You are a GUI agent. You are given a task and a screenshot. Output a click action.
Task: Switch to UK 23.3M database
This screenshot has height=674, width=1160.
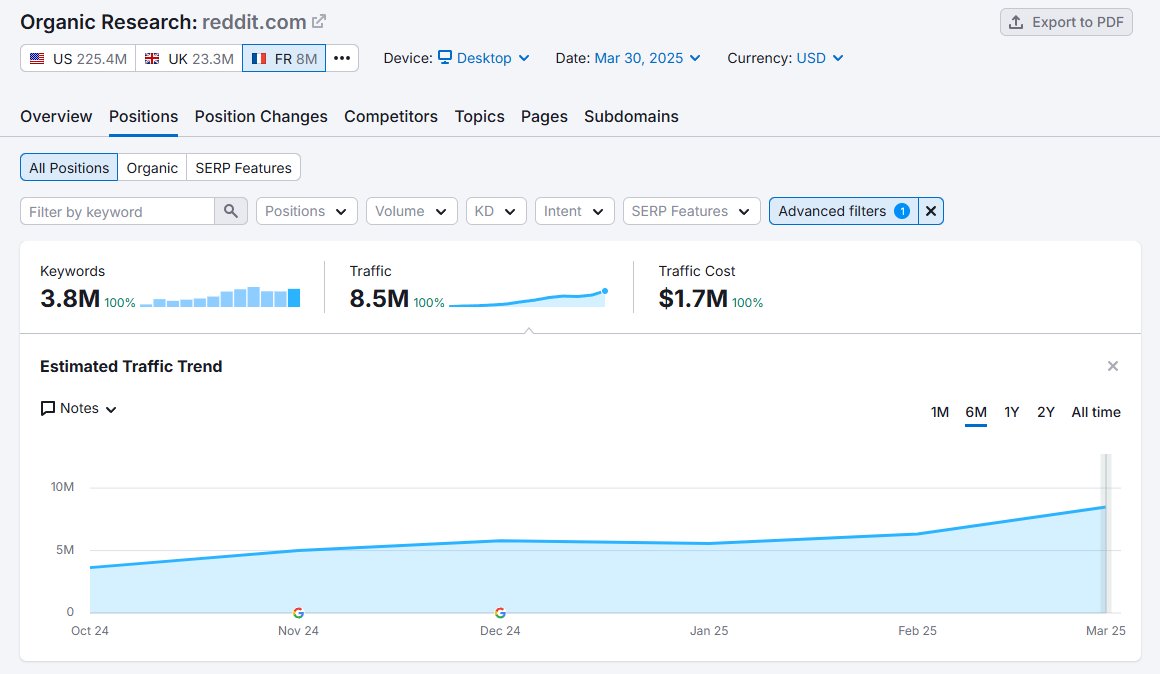click(189, 58)
